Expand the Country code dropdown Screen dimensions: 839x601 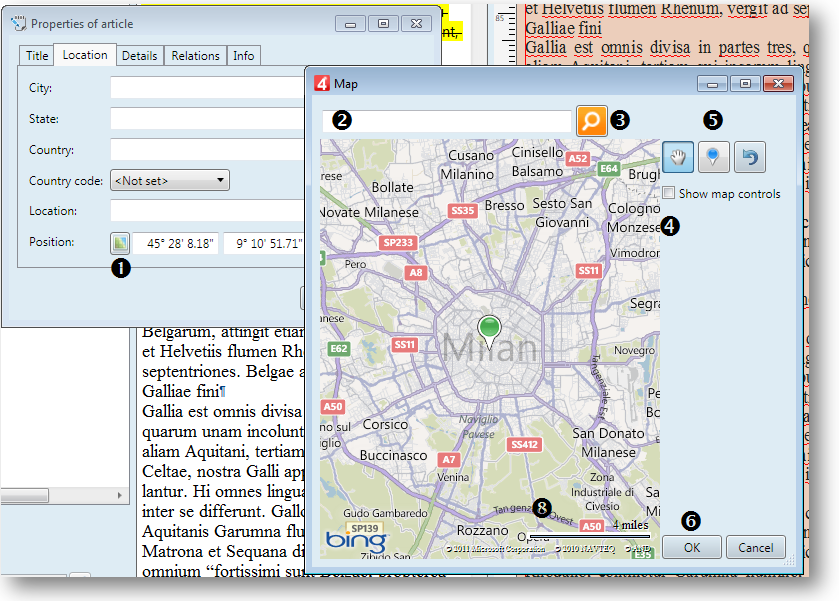170,181
